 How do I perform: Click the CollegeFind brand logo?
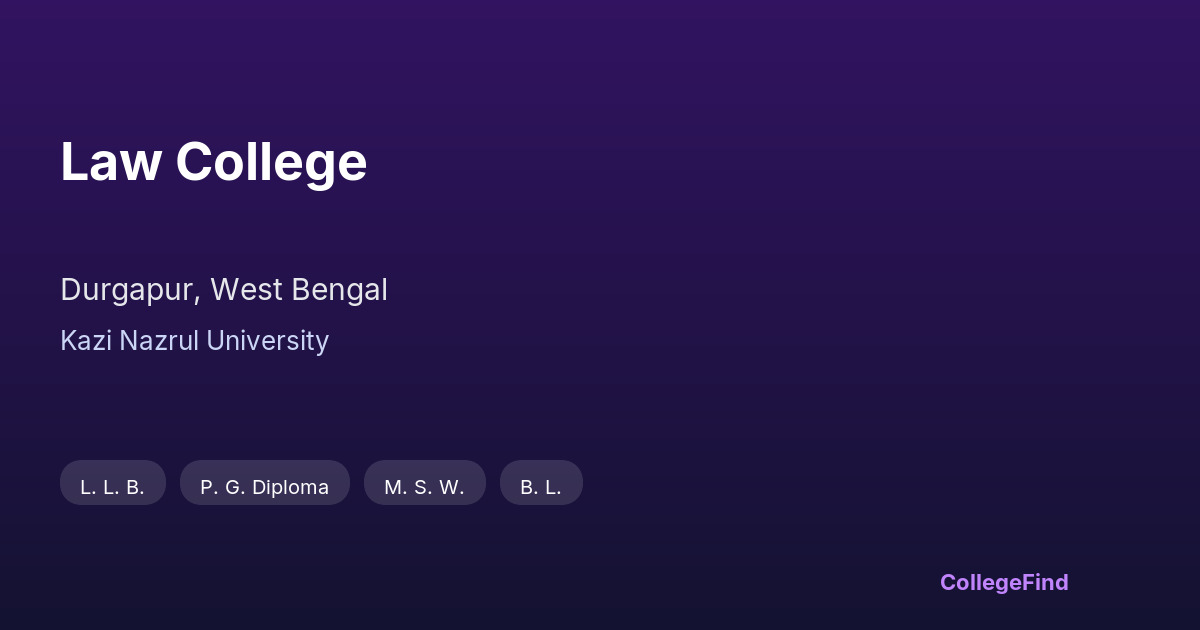1004,582
